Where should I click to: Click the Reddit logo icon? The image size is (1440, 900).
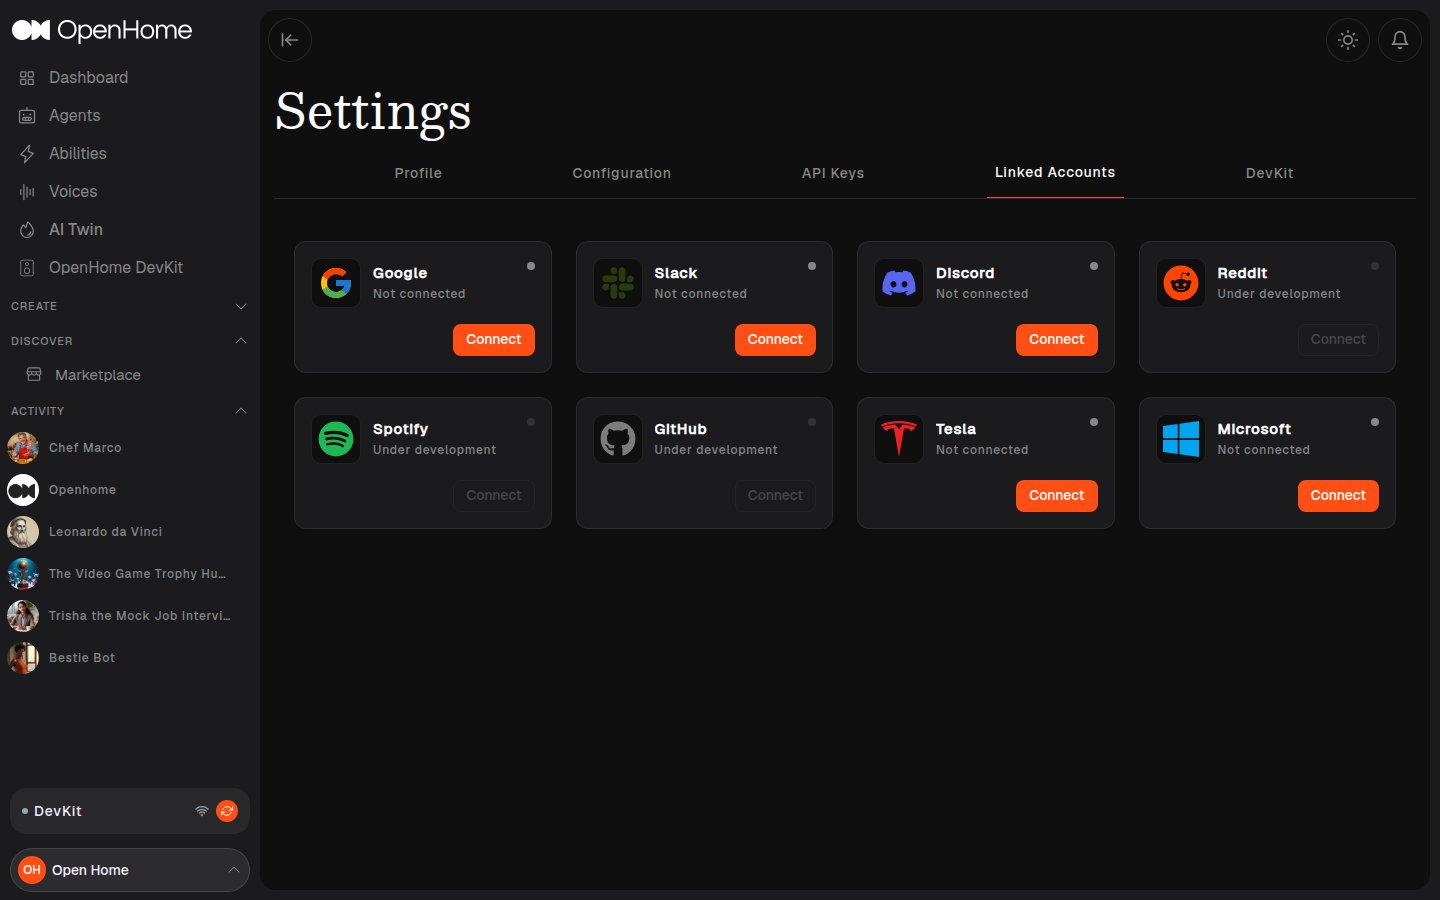pyautogui.click(x=1181, y=283)
